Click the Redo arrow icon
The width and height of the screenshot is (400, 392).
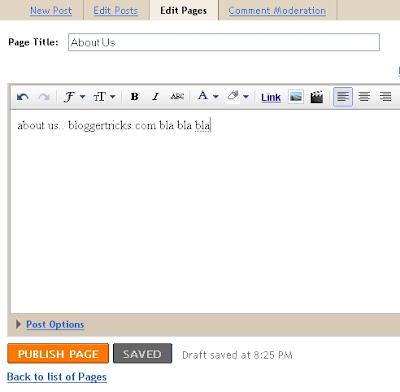[44, 97]
